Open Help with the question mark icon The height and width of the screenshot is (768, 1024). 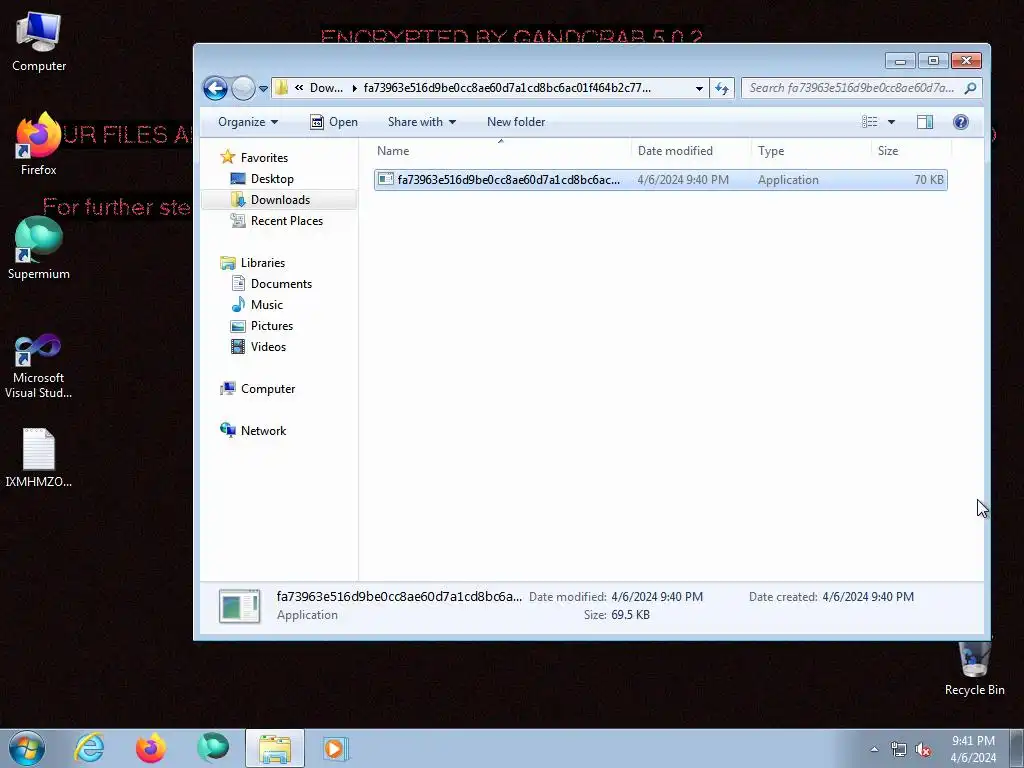coord(961,122)
